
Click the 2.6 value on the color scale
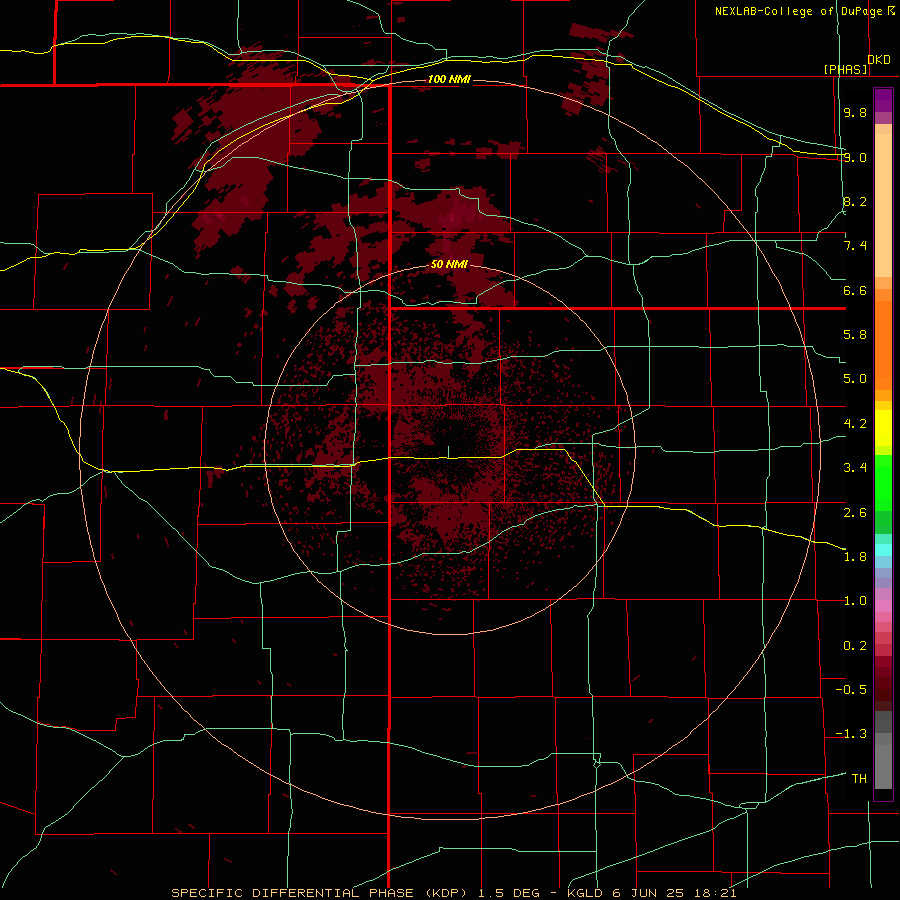pos(855,513)
